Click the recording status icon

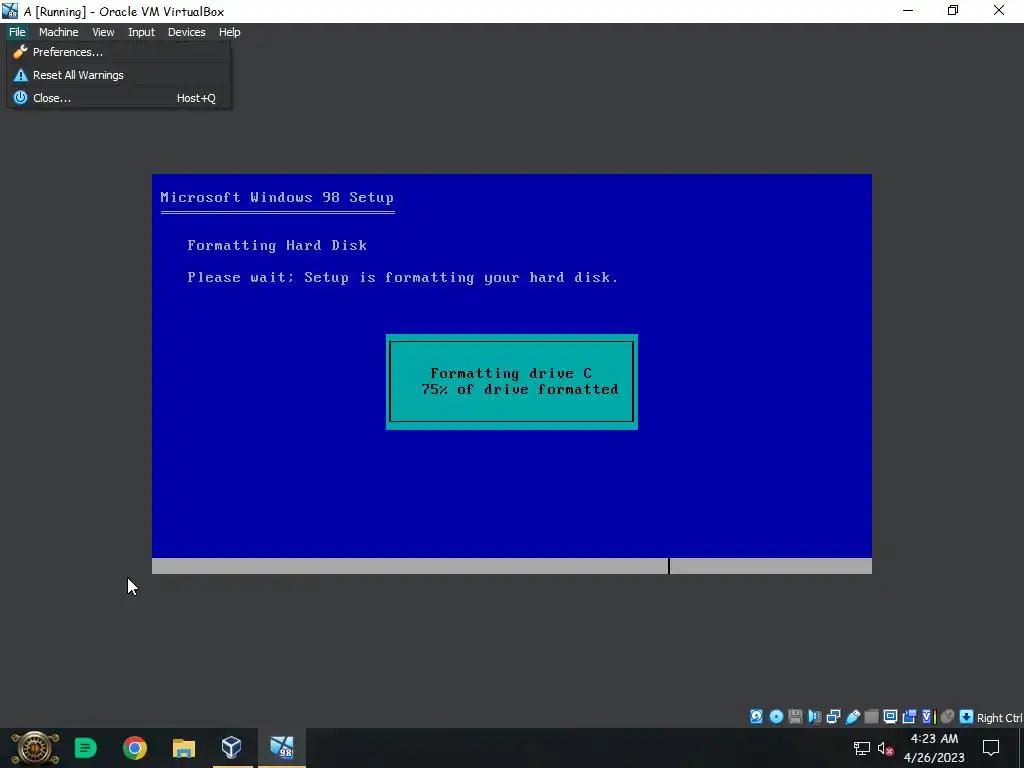[909, 717]
